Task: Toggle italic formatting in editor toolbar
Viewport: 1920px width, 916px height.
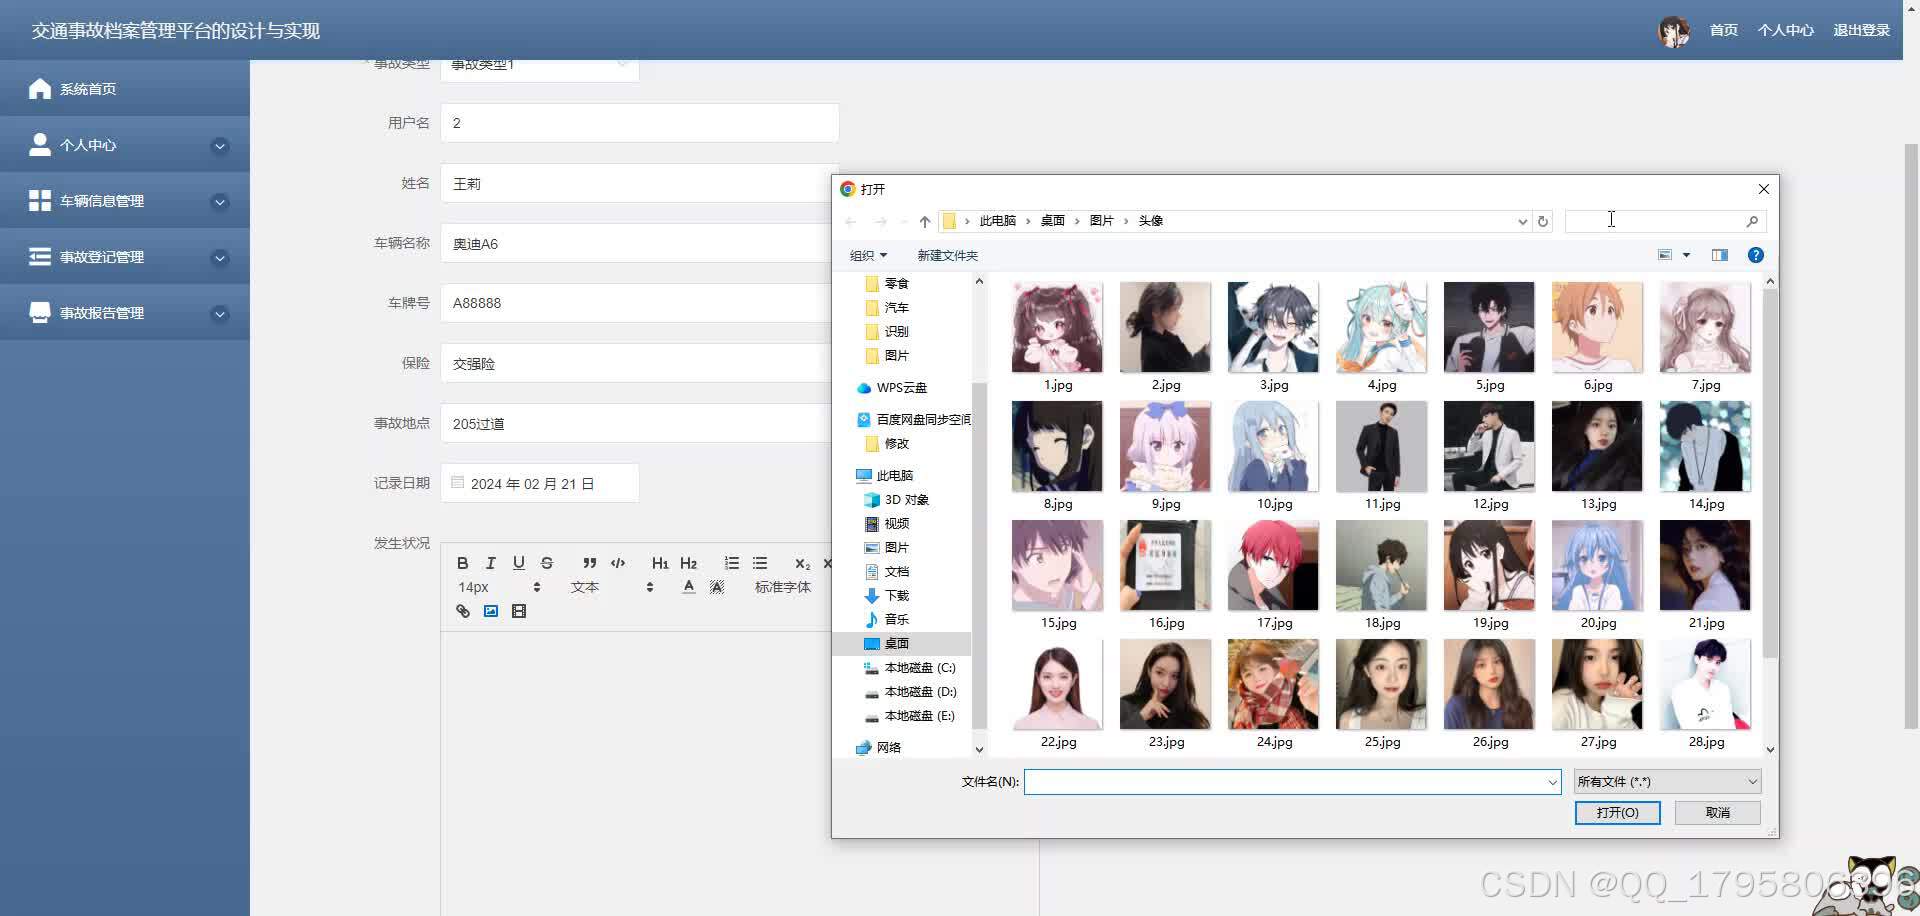Action: click(490, 563)
